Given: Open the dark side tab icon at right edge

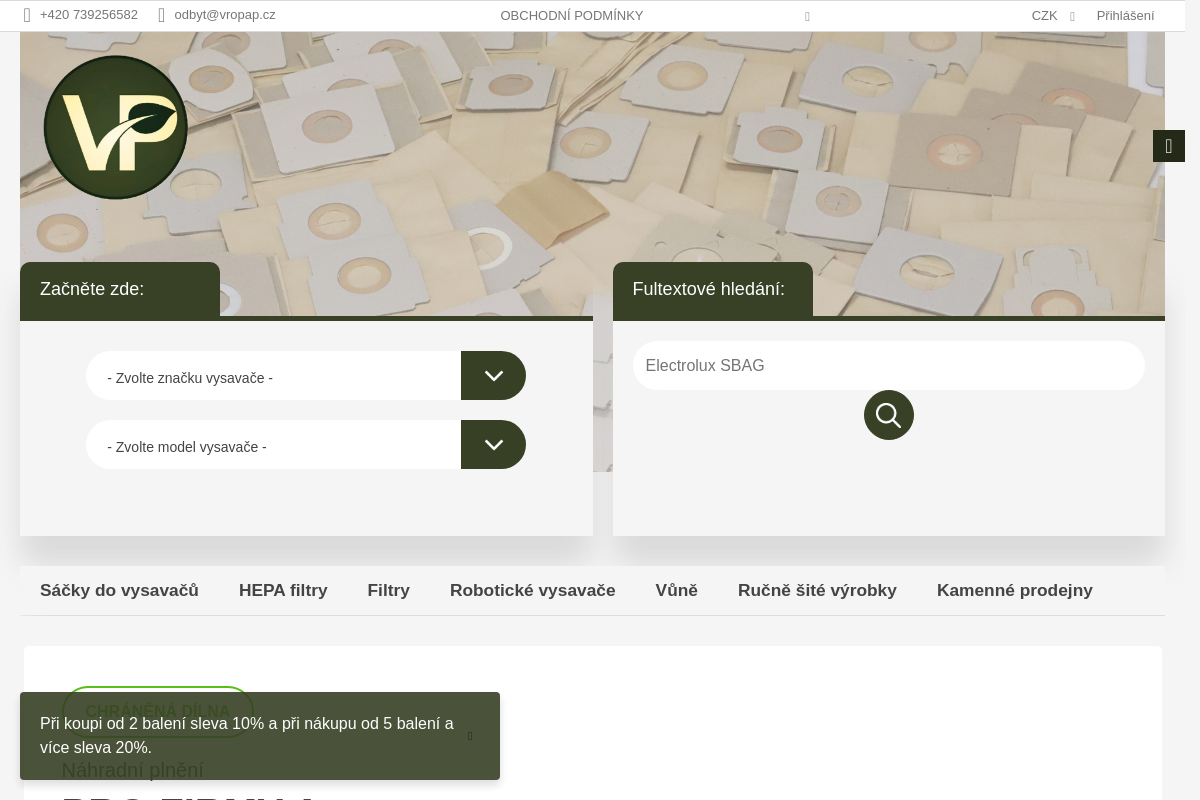Looking at the screenshot, I should (x=1169, y=146).
